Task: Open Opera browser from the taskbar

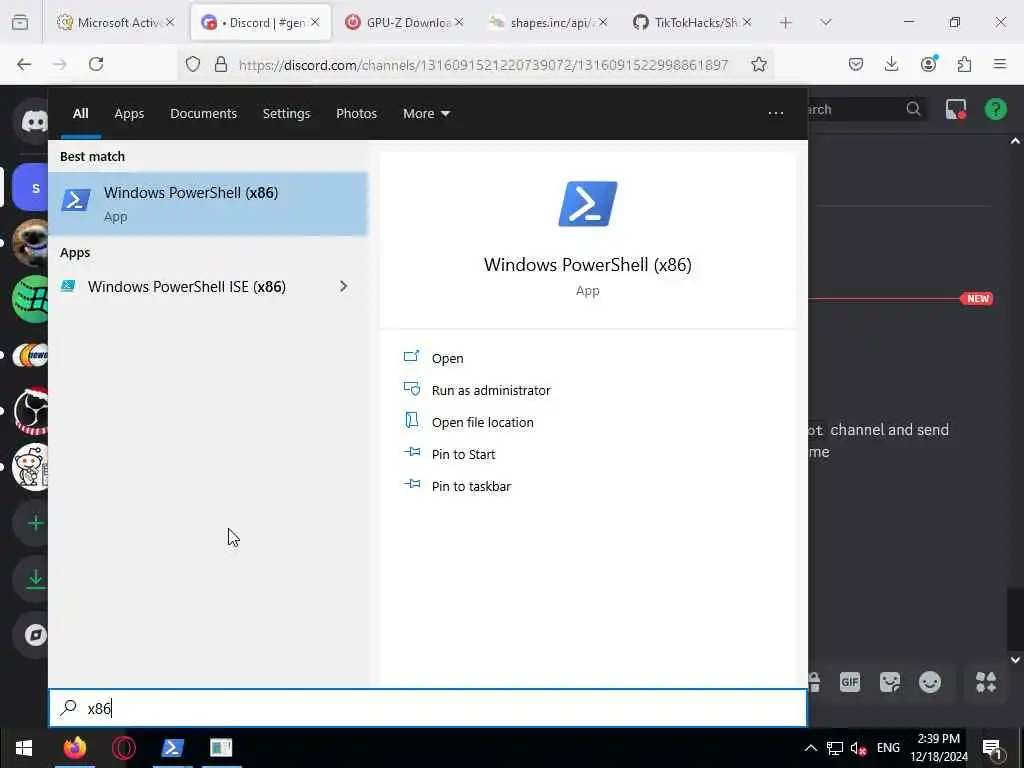Action: 123,748
